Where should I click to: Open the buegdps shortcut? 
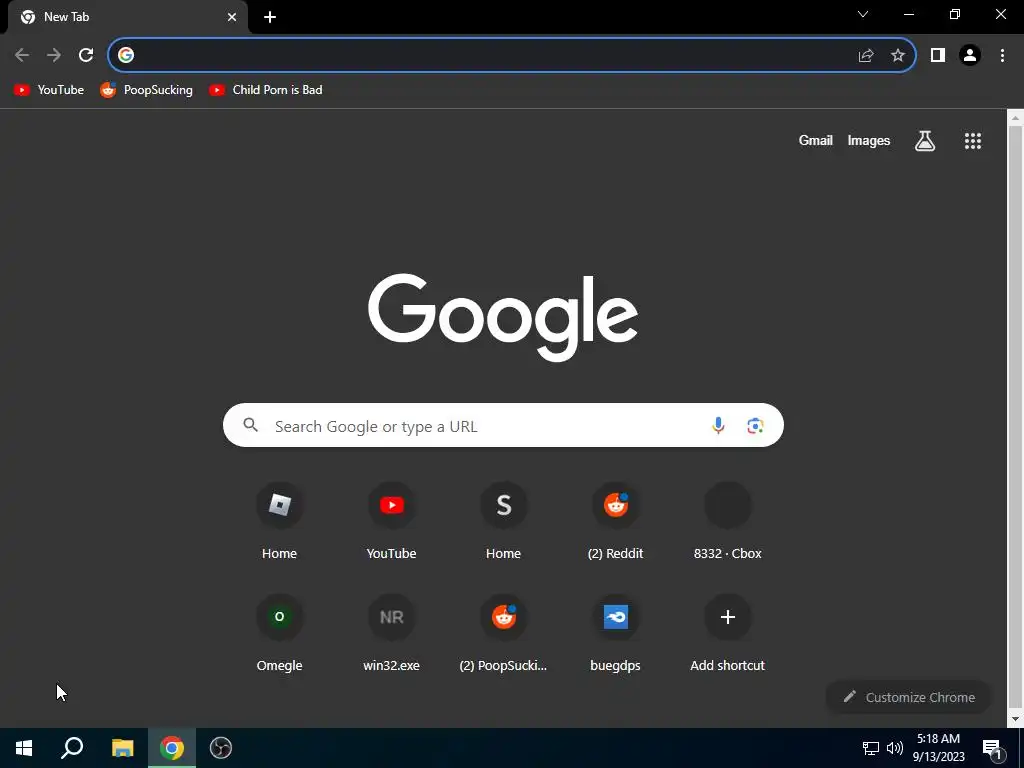point(616,633)
